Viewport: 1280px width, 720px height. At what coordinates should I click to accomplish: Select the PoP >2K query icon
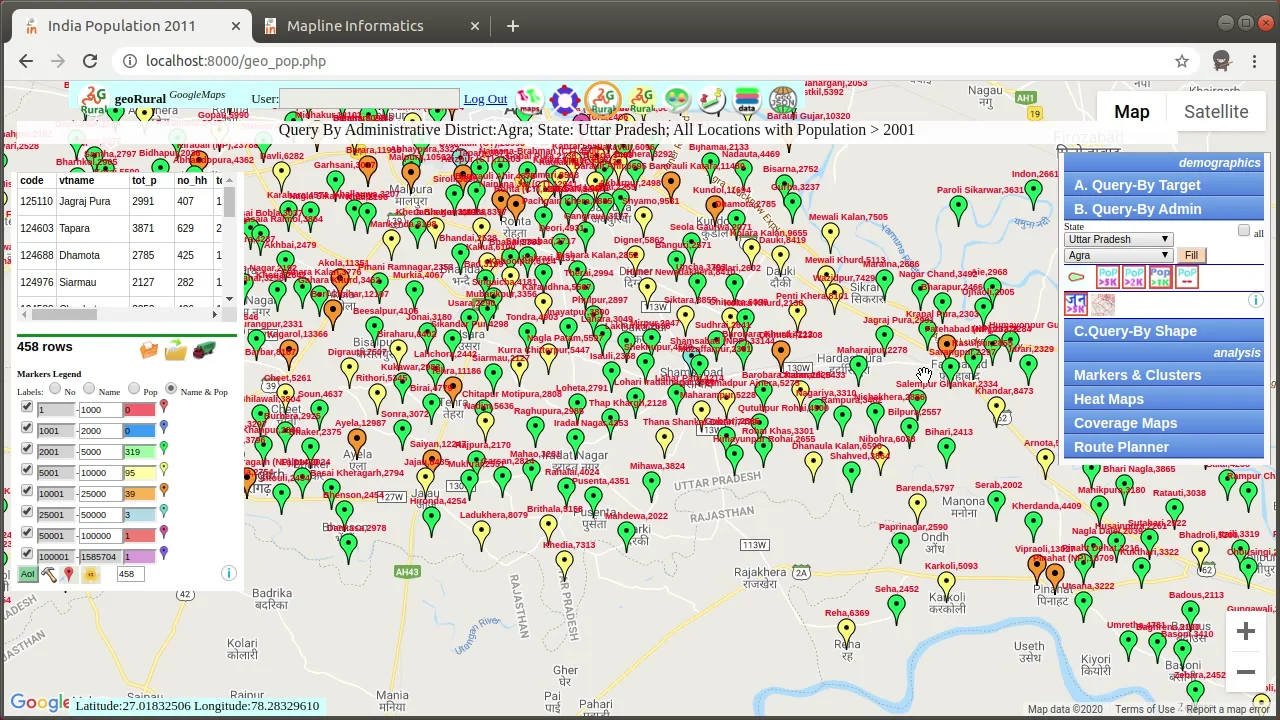(x=1133, y=277)
